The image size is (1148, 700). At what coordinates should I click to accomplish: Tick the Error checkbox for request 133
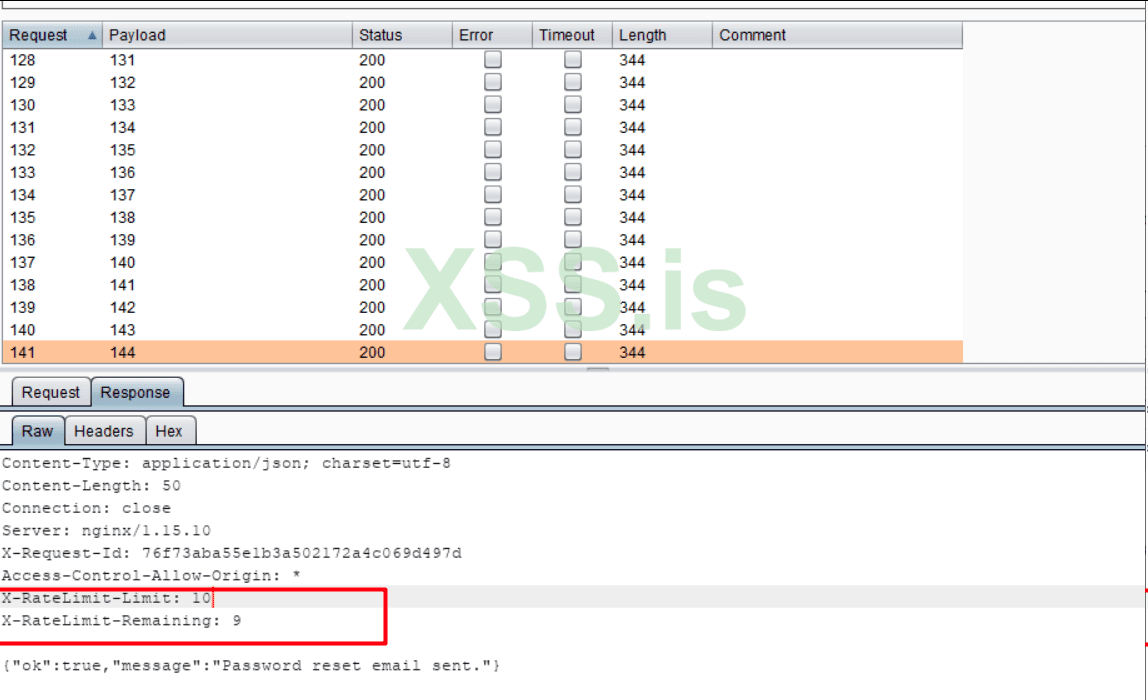pyautogui.click(x=493, y=172)
